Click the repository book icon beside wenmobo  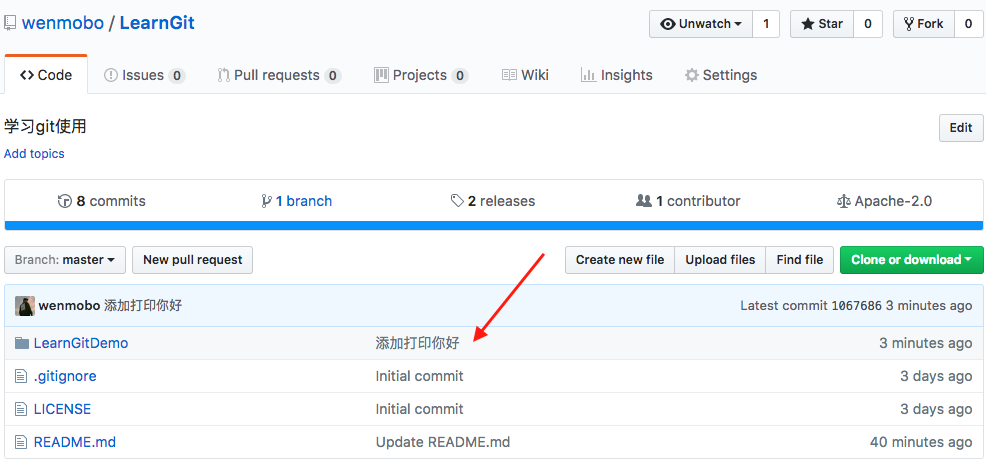pos(9,23)
